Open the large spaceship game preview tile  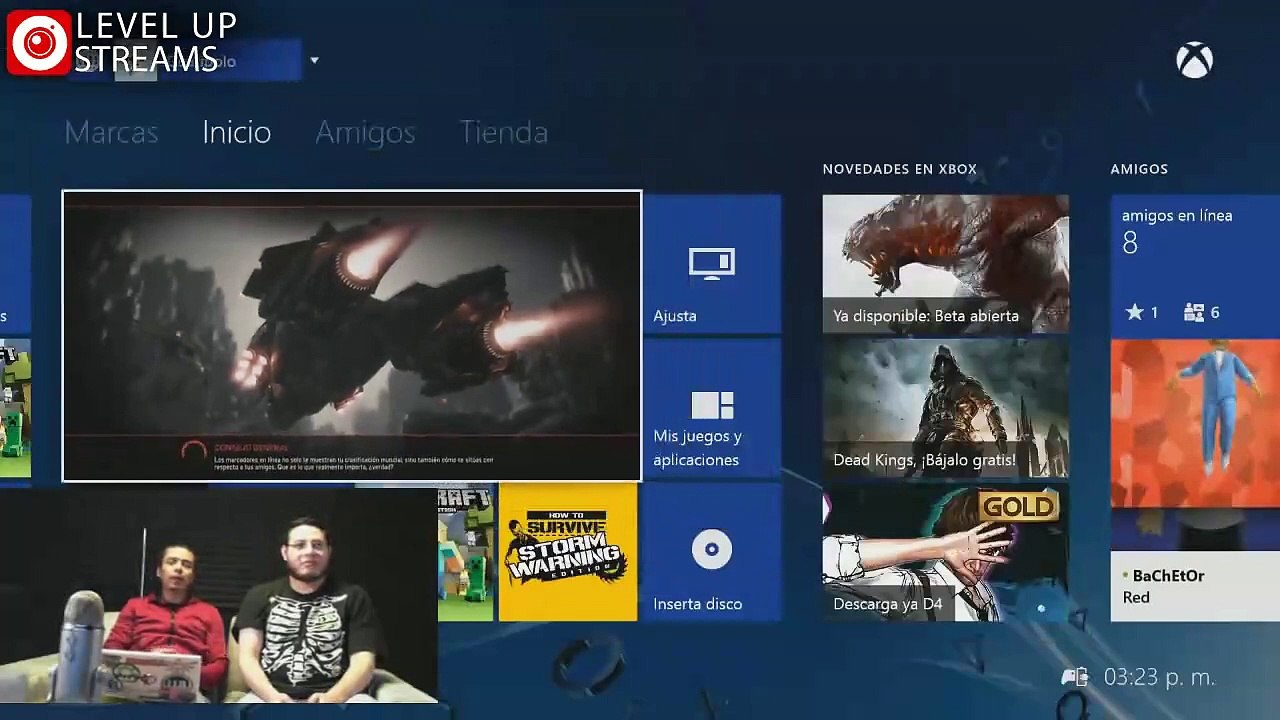pos(352,336)
